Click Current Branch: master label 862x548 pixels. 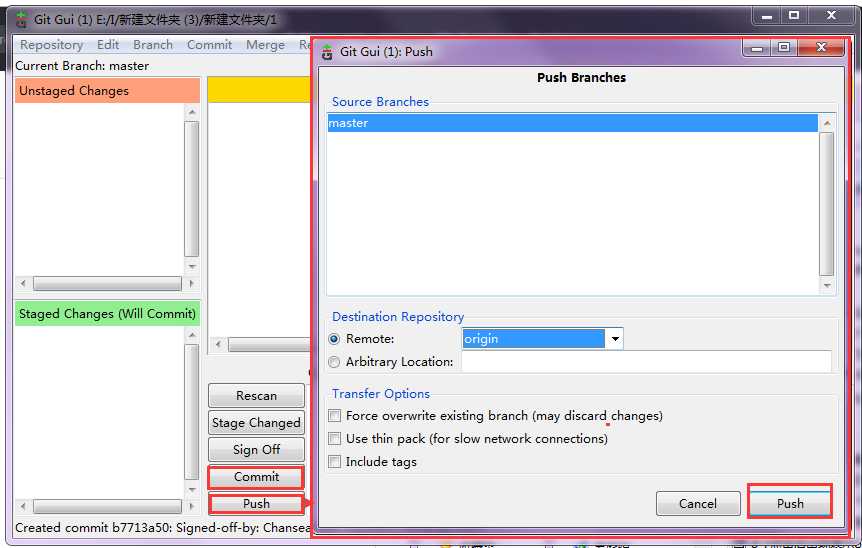[x=82, y=66]
